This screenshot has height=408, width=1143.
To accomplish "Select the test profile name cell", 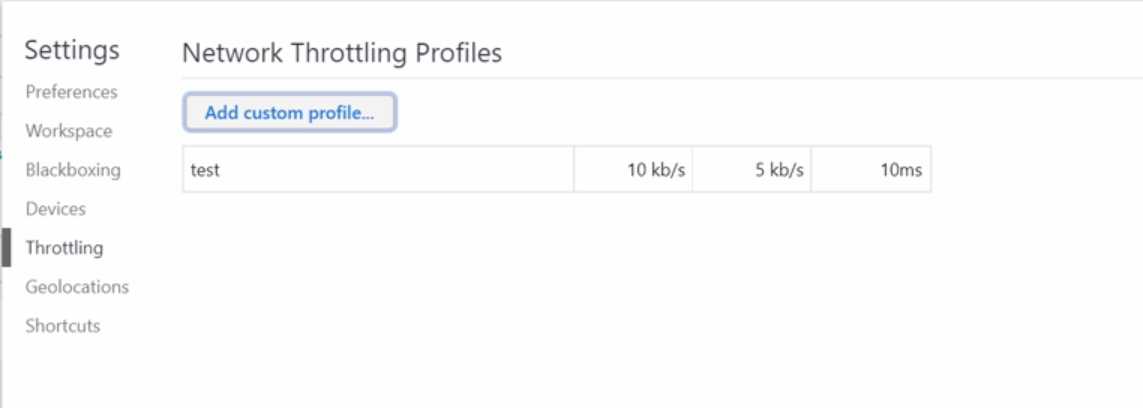I will [x=378, y=170].
